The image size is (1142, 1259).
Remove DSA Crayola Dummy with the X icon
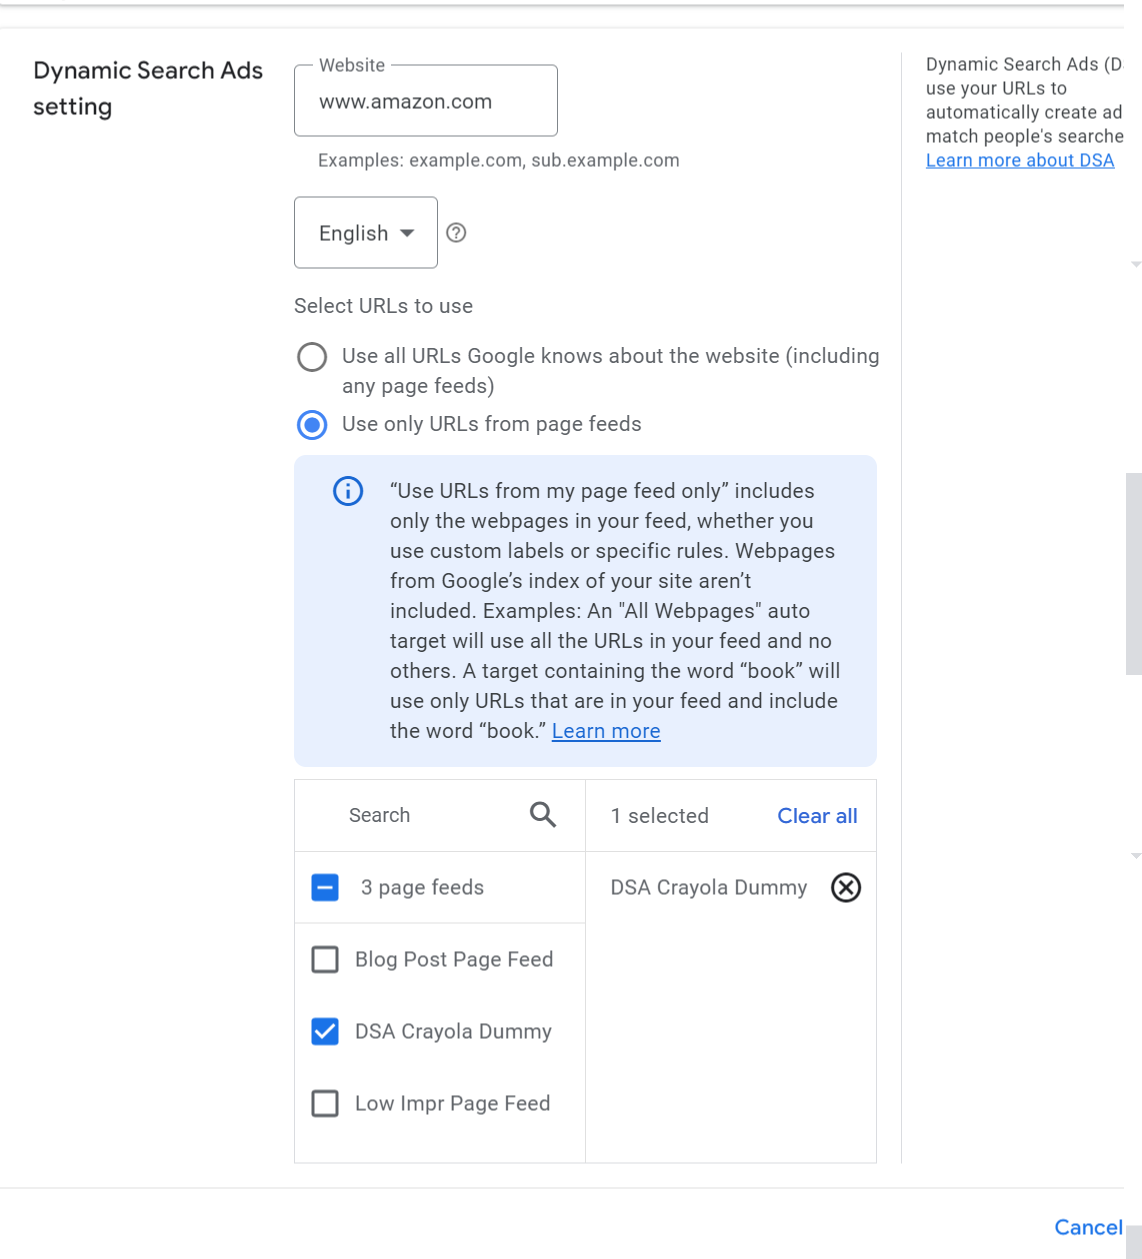[846, 887]
